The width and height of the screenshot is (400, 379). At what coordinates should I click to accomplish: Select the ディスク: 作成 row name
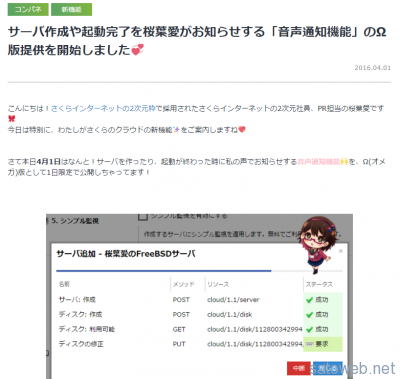(80, 314)
